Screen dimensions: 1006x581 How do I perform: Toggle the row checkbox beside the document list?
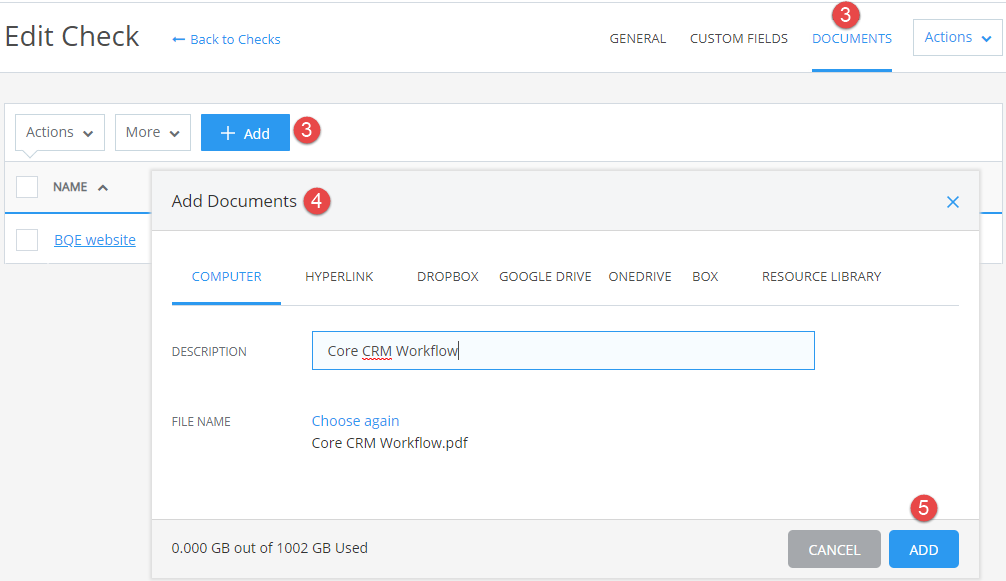26,239
